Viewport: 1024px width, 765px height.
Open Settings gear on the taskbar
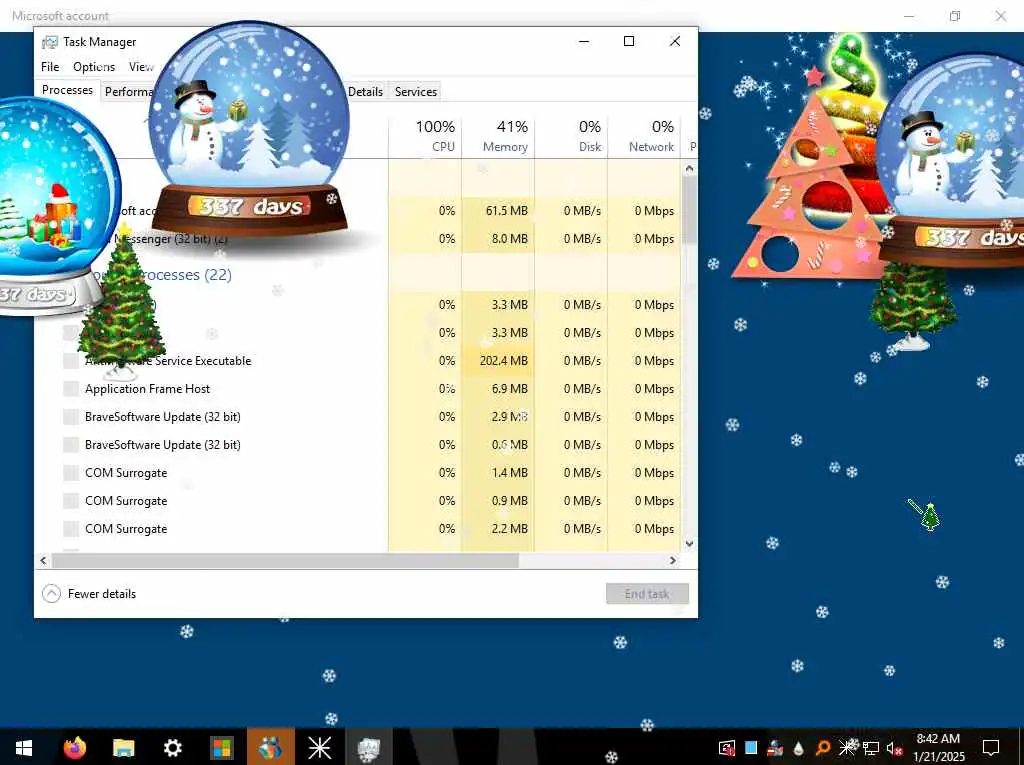coord(172,747)
